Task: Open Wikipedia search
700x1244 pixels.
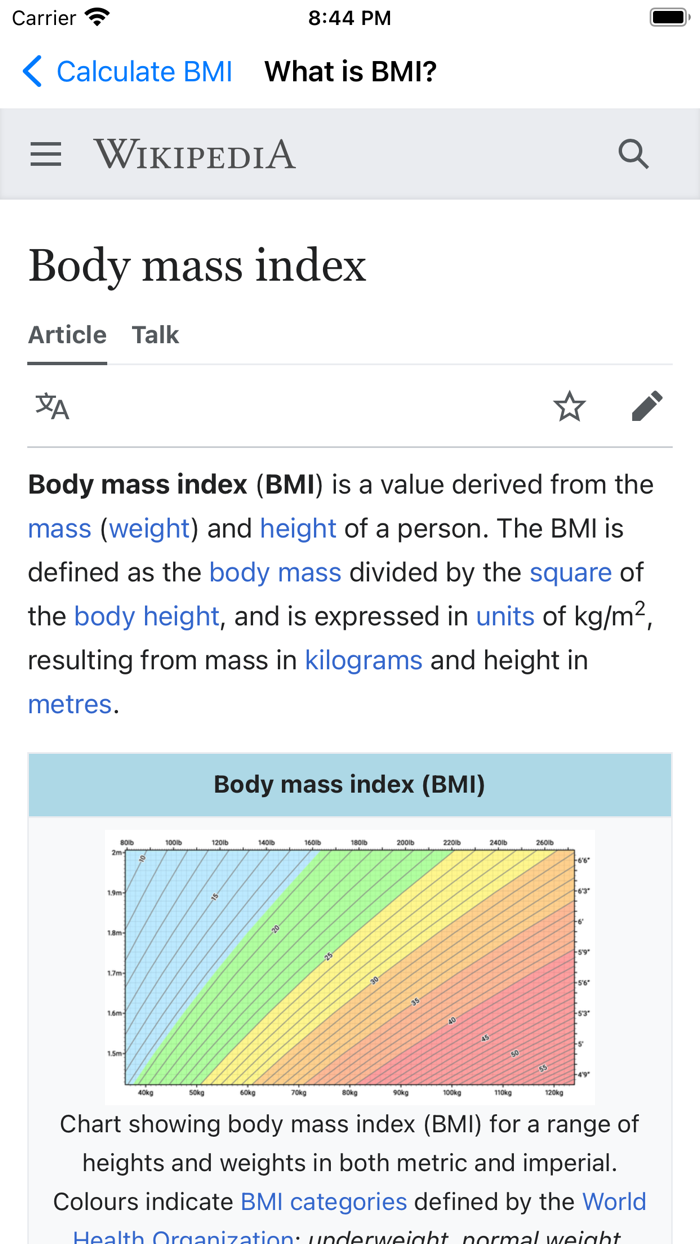Action: (x=633, y=153)
